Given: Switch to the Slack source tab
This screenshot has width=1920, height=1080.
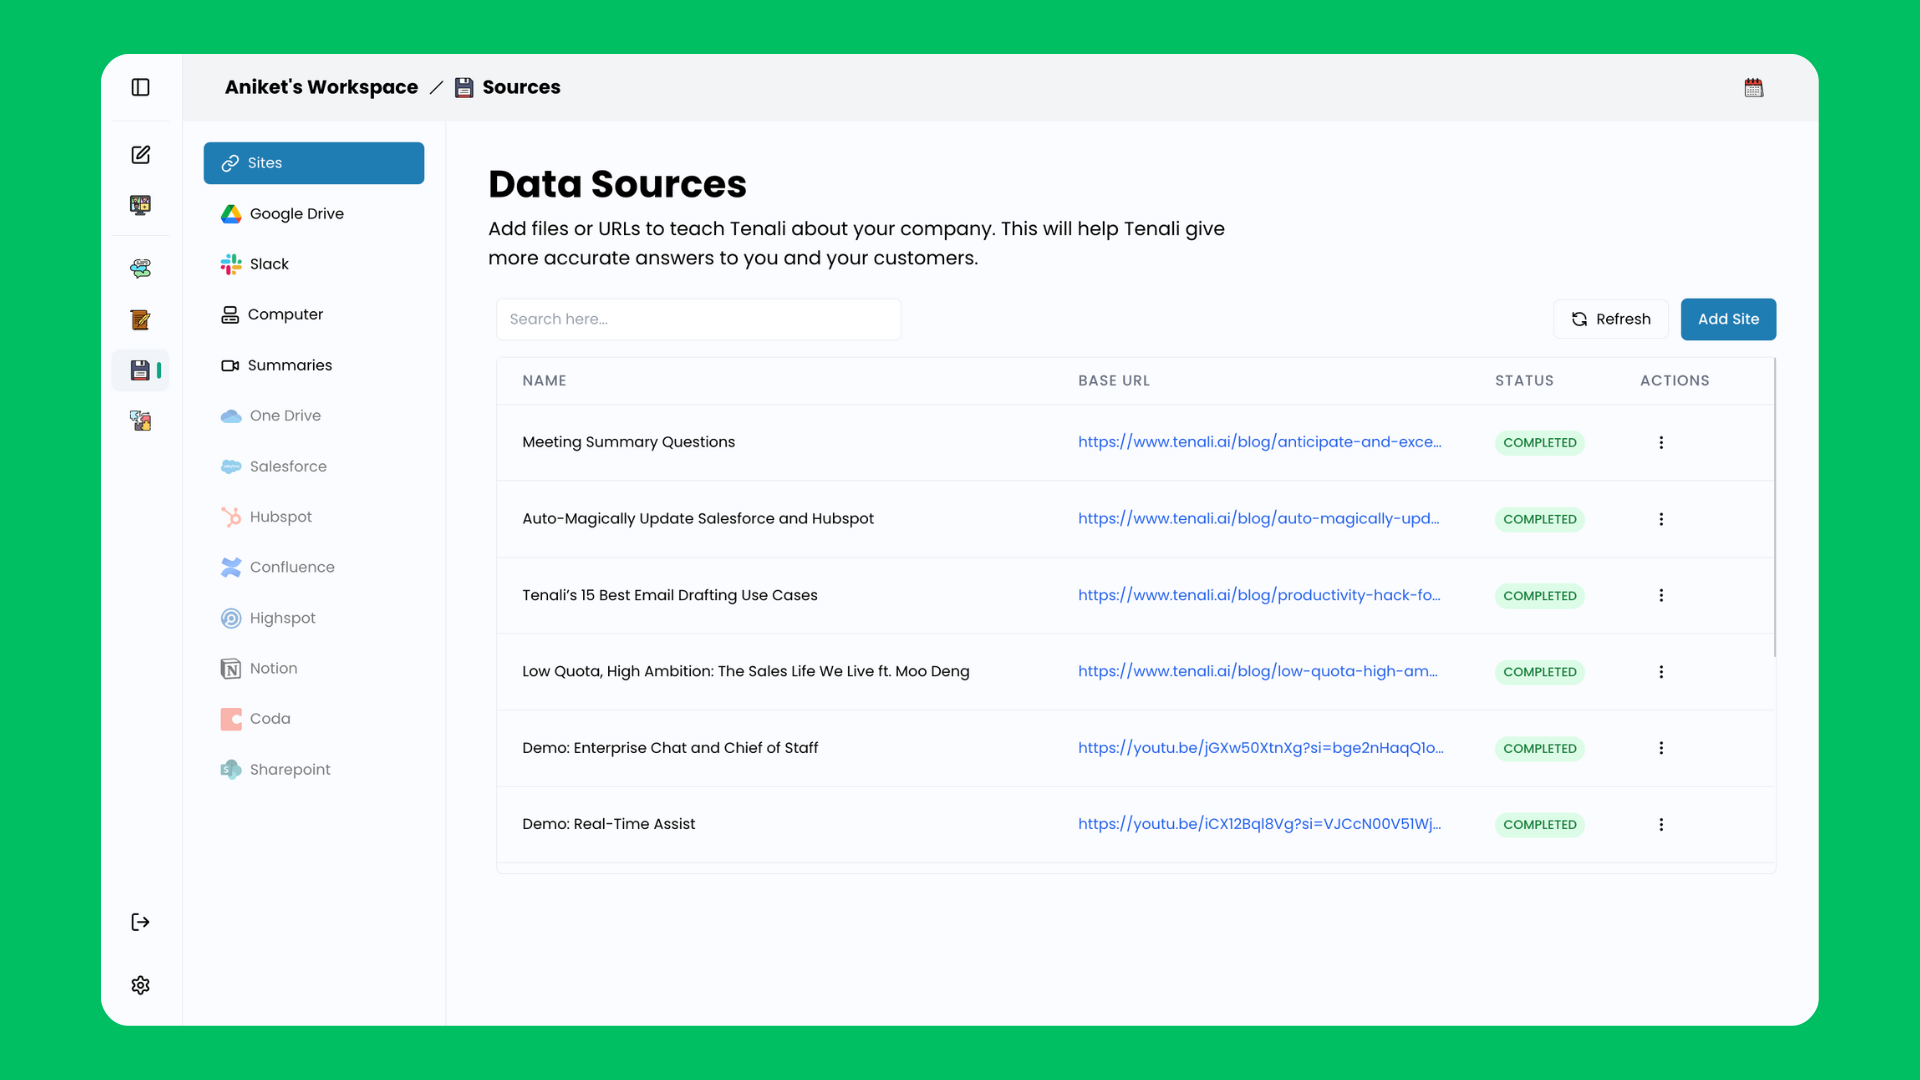Looking at the screenshot, I should (268, 264).
